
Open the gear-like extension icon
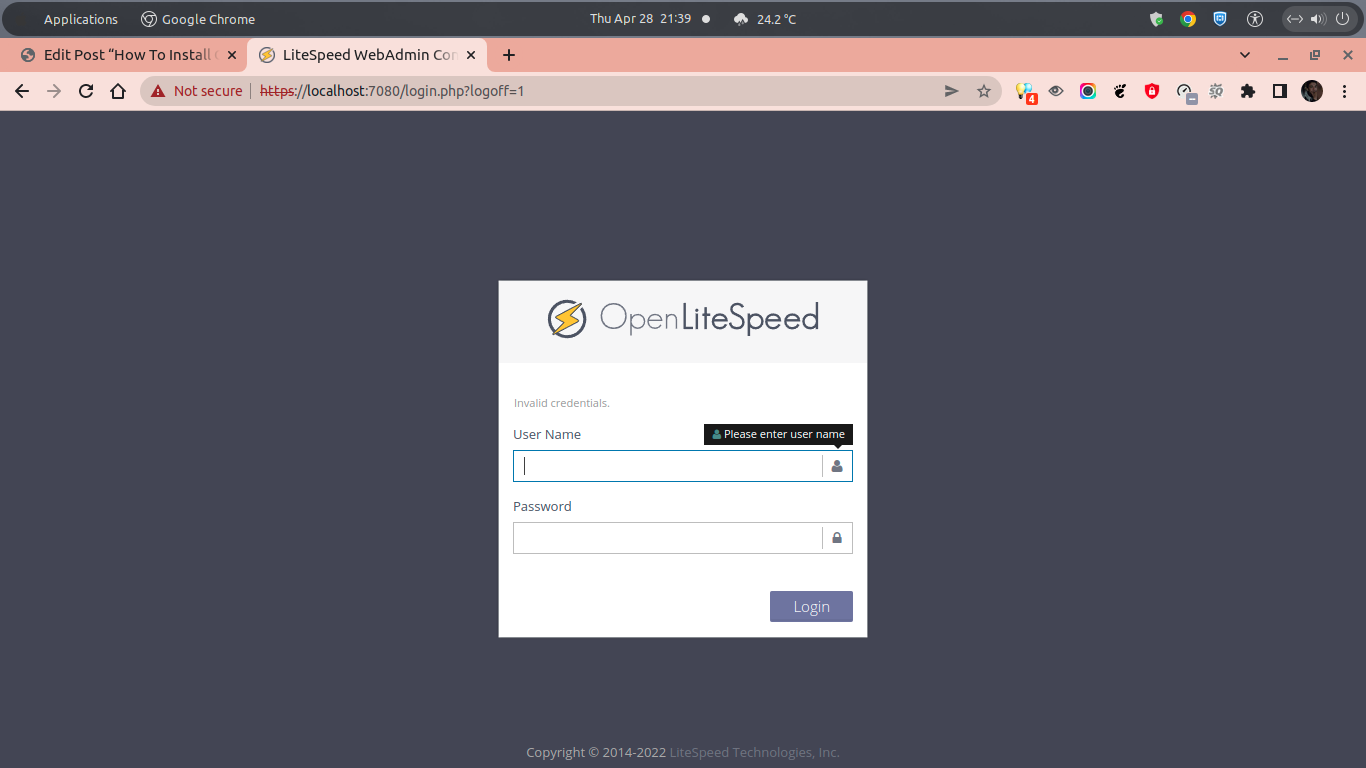click(x=1216, y=91)
